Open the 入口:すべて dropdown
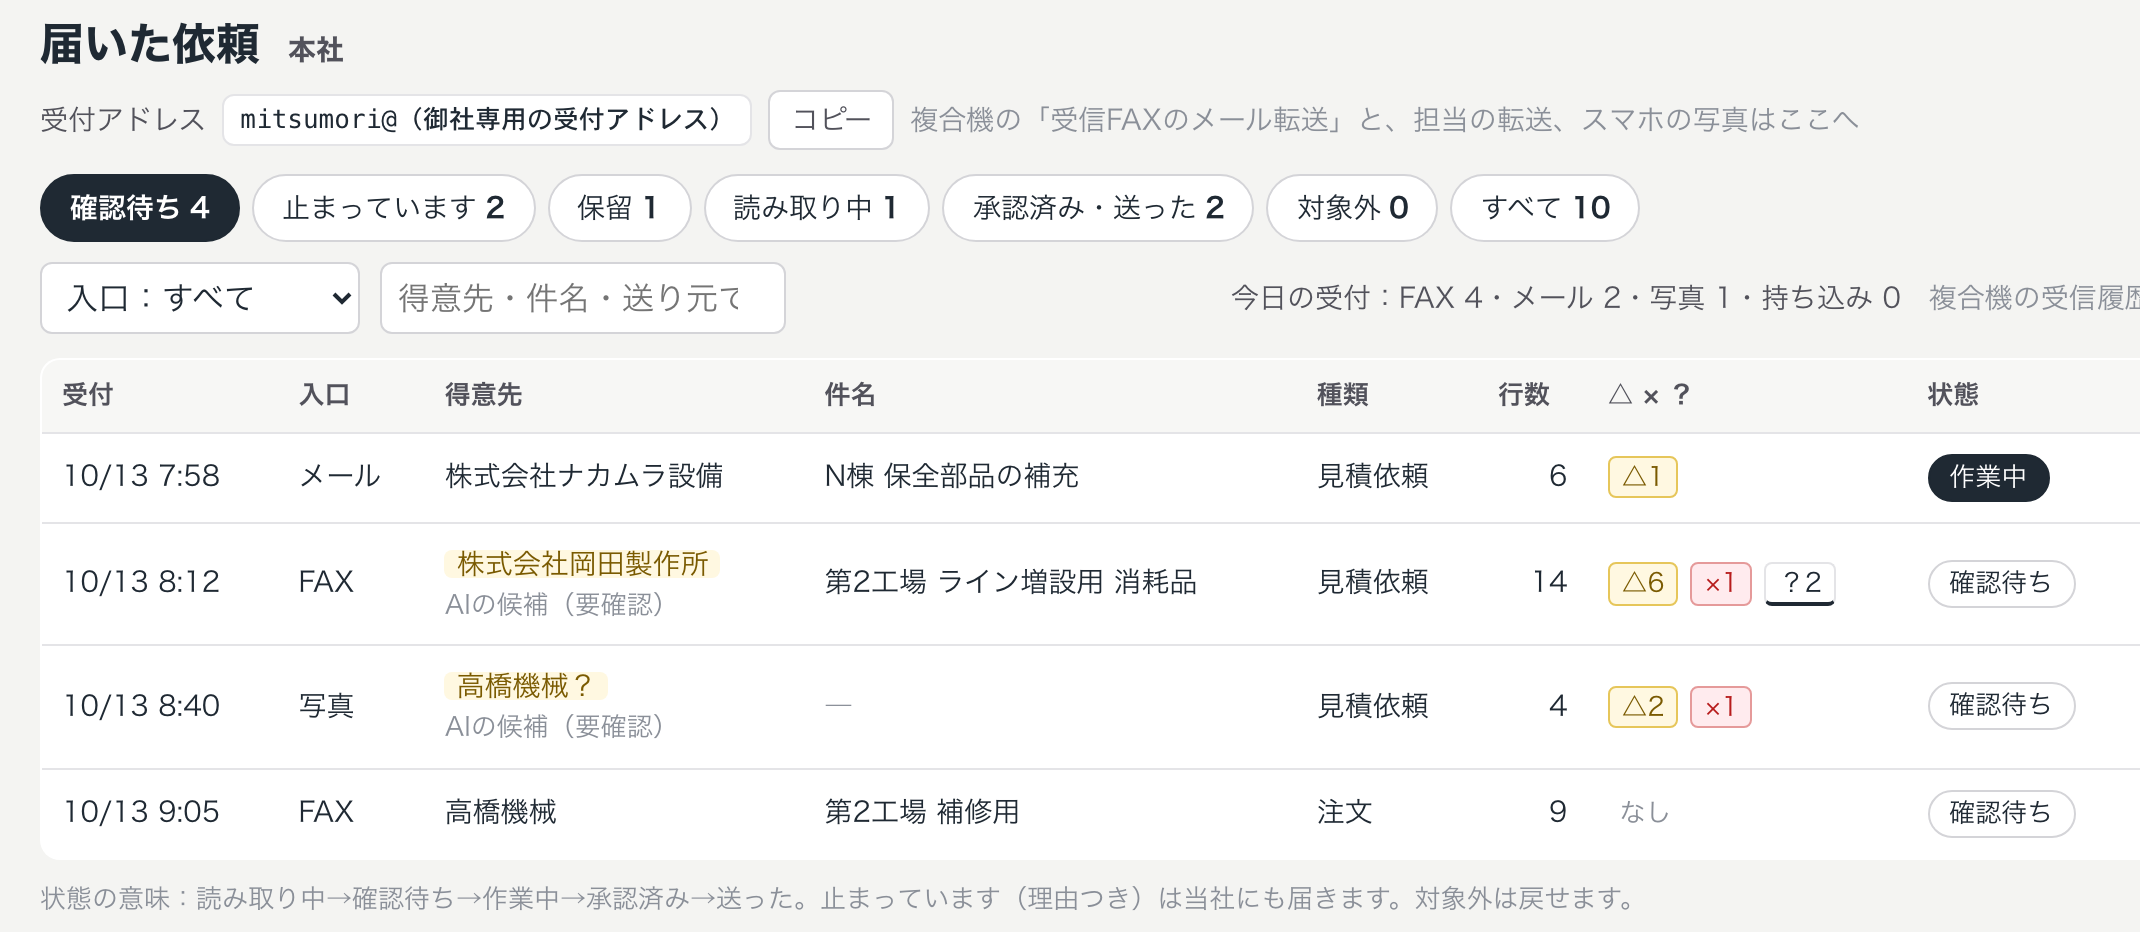2140x932 pixels. point(200,298)
